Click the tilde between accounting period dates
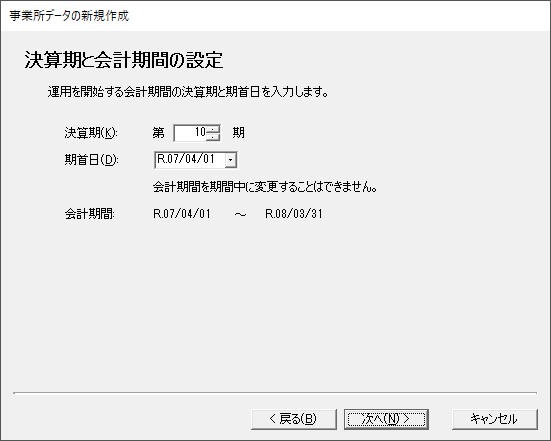 [x=240, y=214]
